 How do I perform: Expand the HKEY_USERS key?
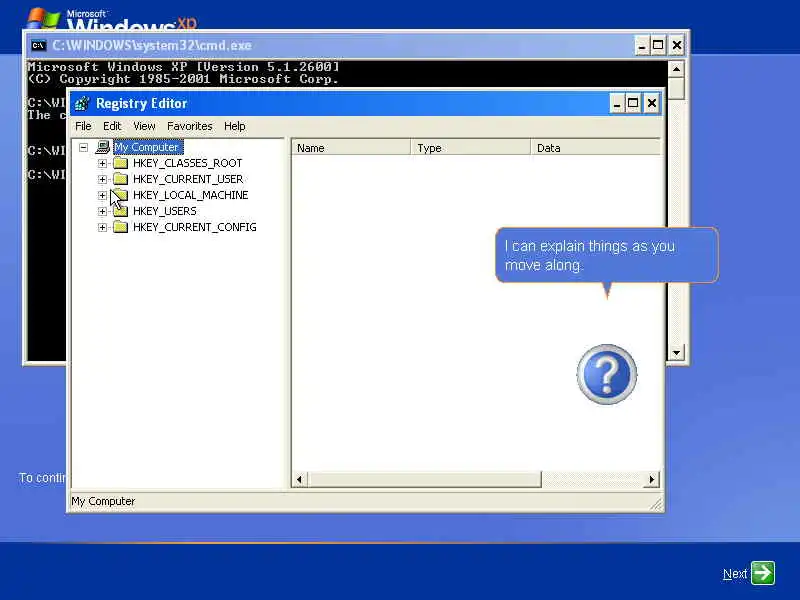[103, 211]
